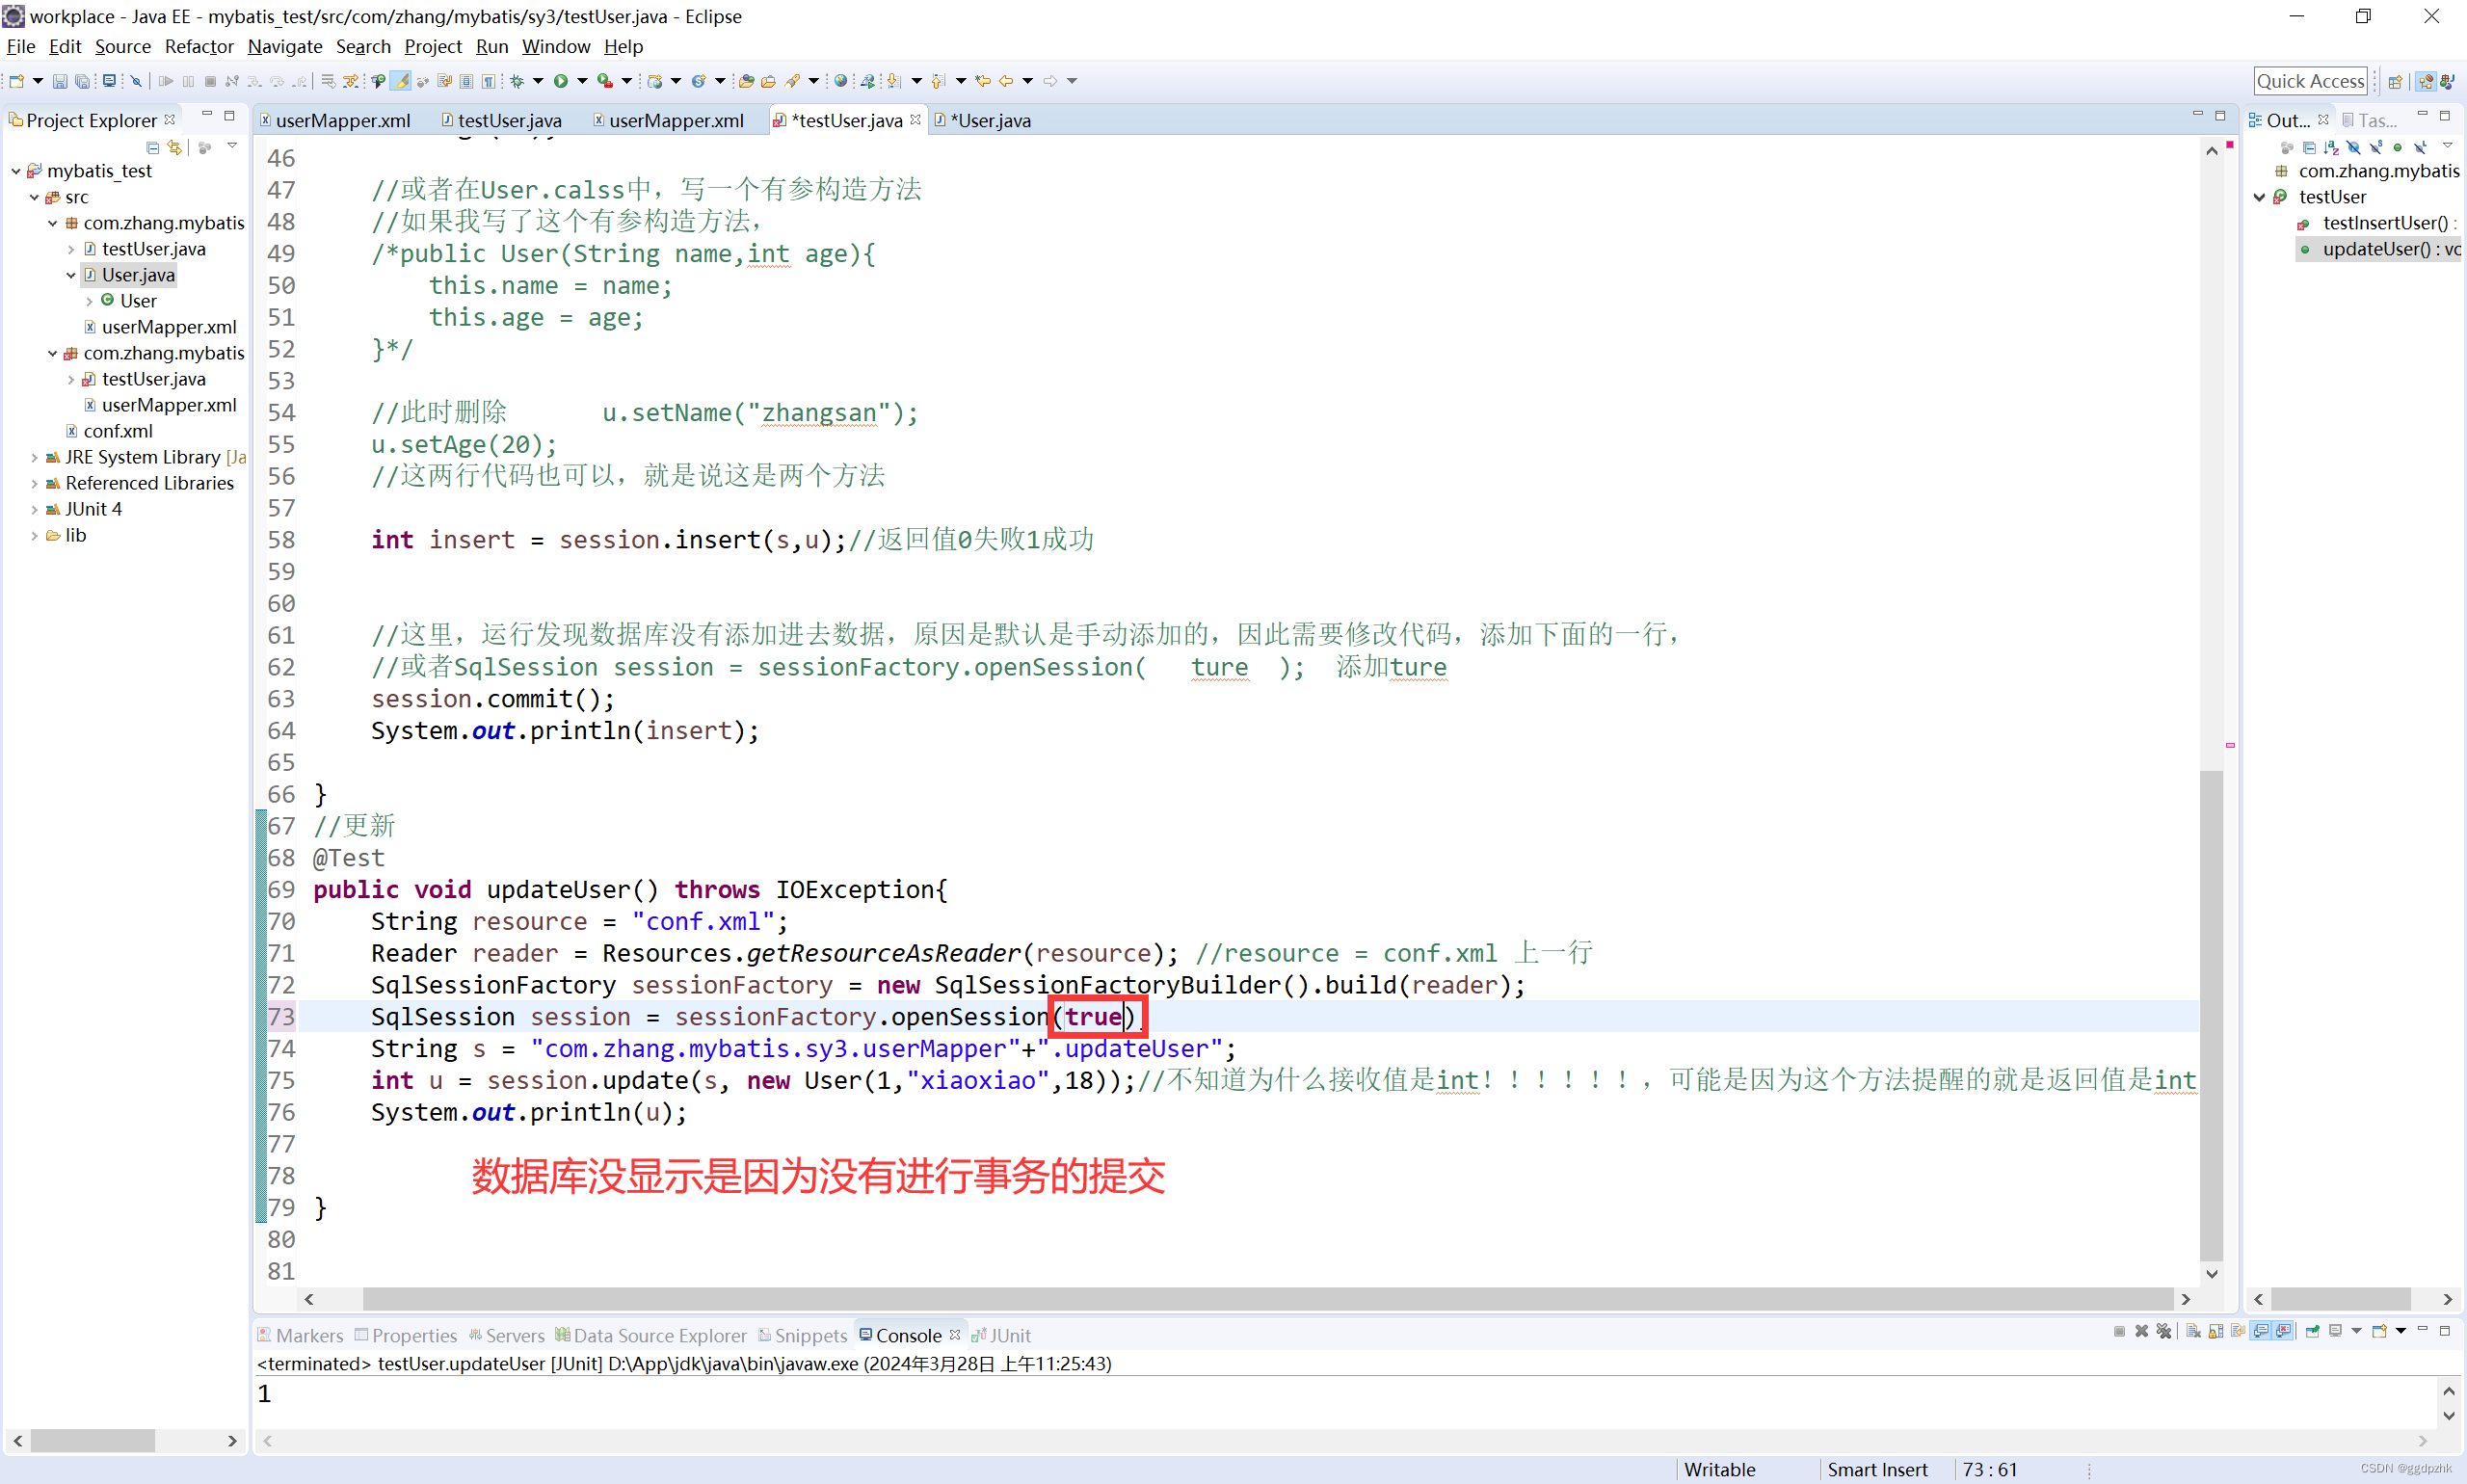This screenshot has width=2467, height=1484.
Task: Collapse the mybatis_test project node
Action: pos(16,171)
